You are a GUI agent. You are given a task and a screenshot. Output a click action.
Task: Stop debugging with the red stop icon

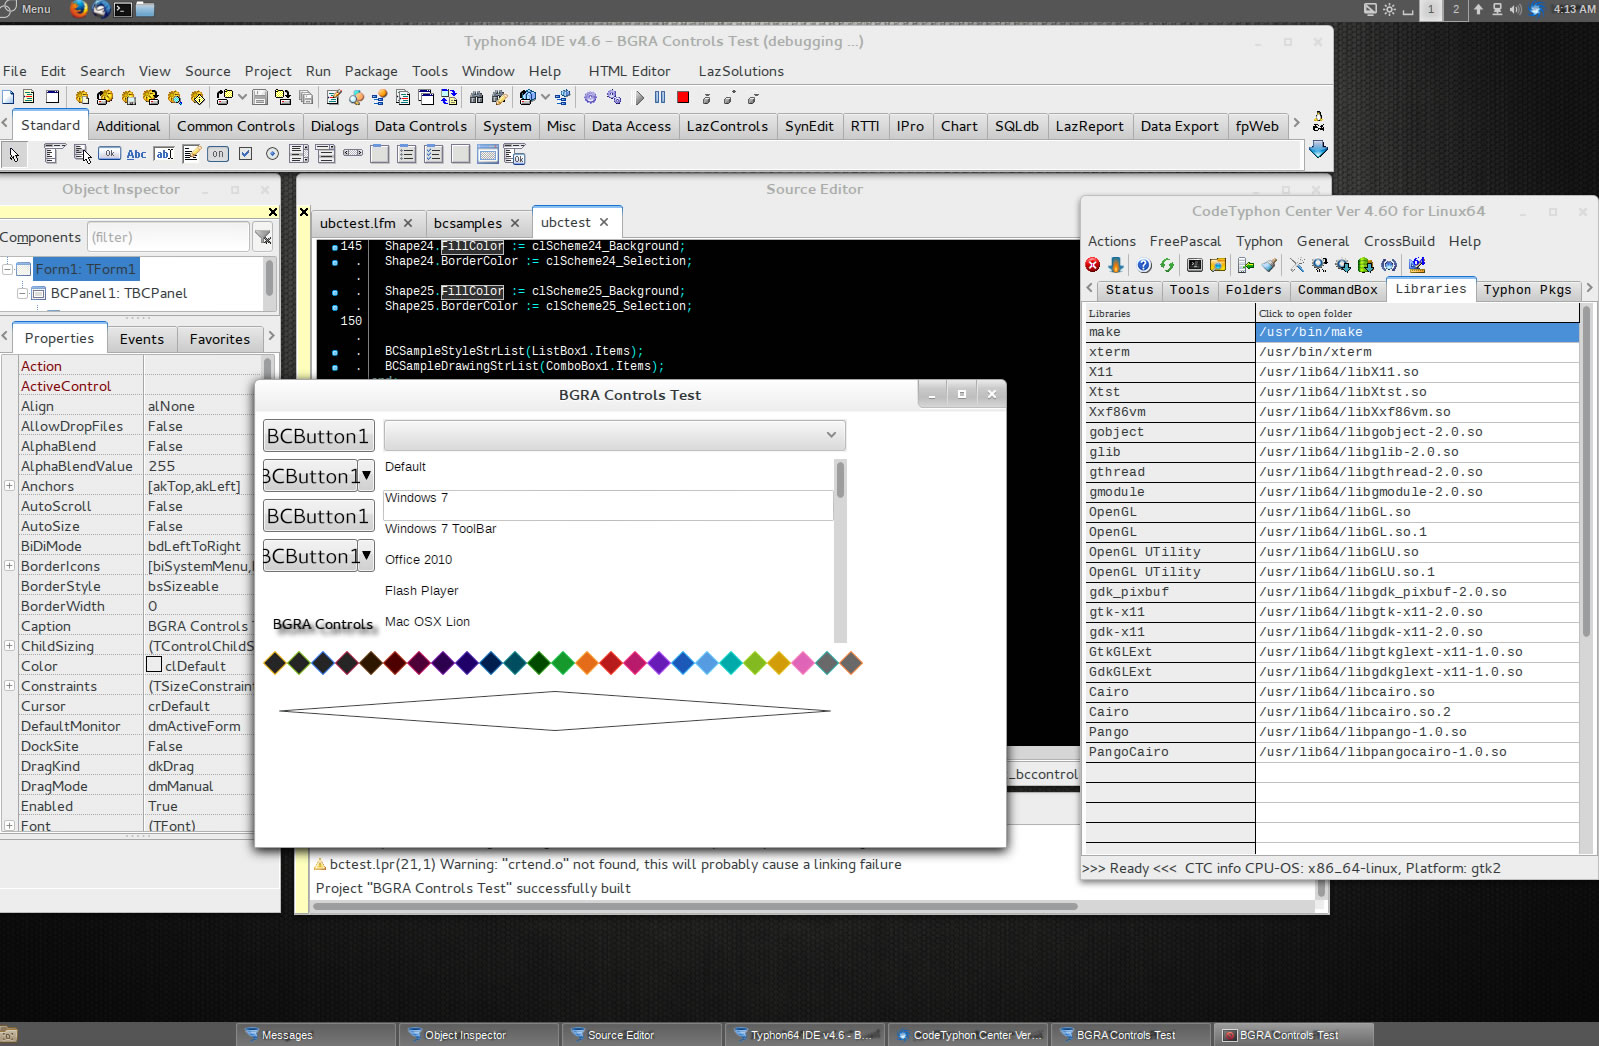(x=683, y=97)
